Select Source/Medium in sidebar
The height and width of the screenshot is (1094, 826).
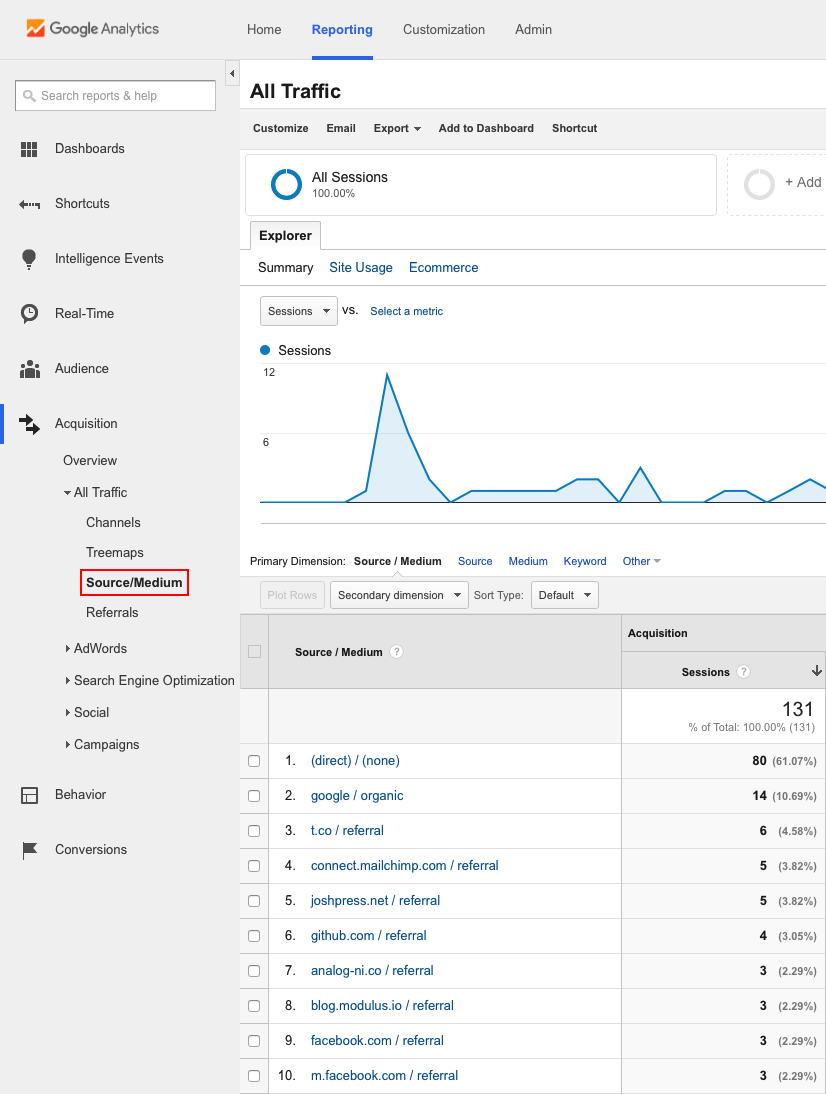(x=134, y=583)
